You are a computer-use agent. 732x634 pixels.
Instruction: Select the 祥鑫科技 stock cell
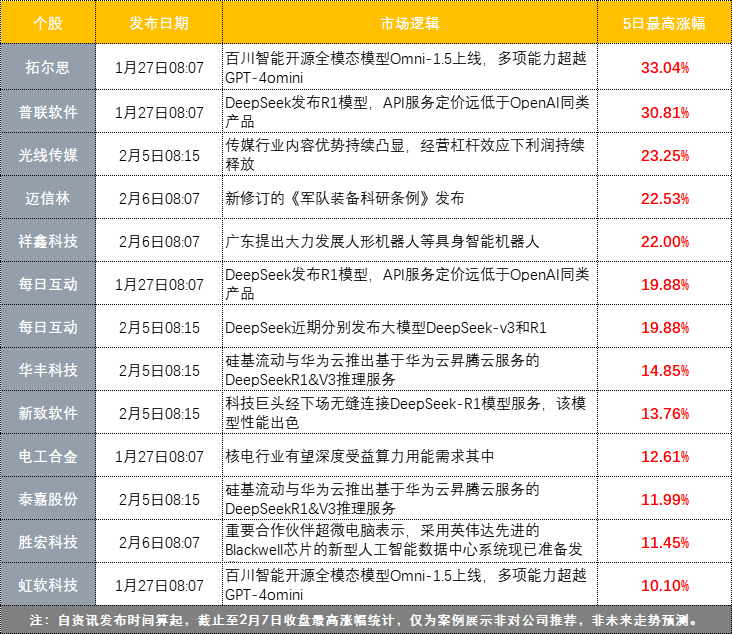tap(48, 241)
